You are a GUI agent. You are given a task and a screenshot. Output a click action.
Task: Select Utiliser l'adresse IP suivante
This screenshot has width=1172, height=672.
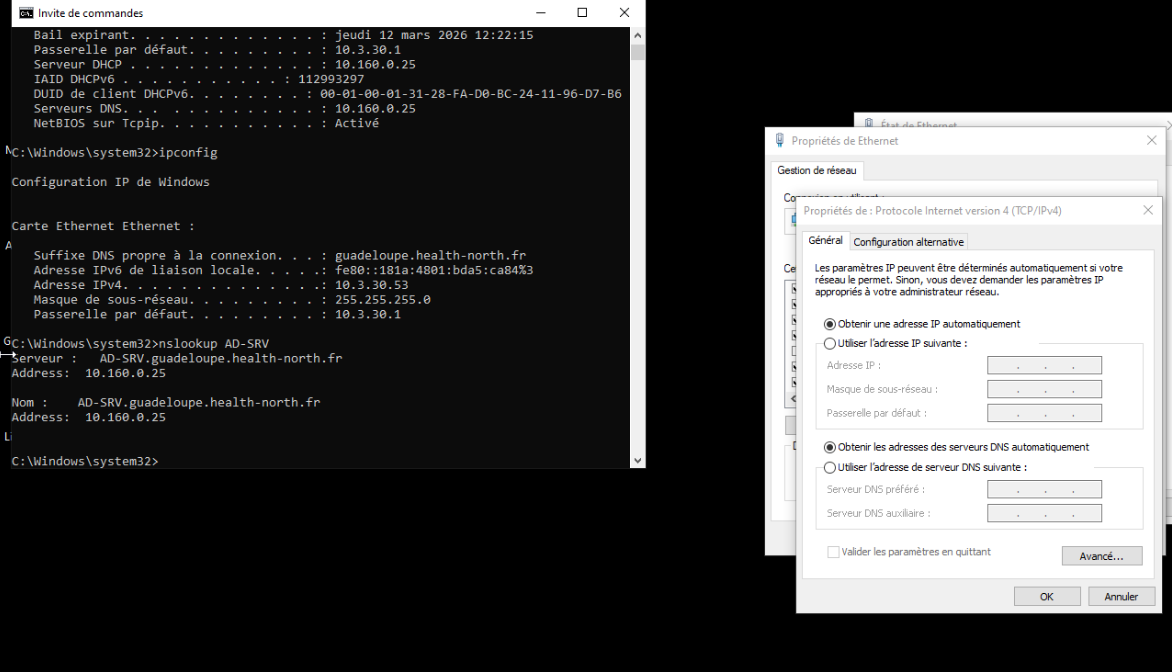[830, 343]
